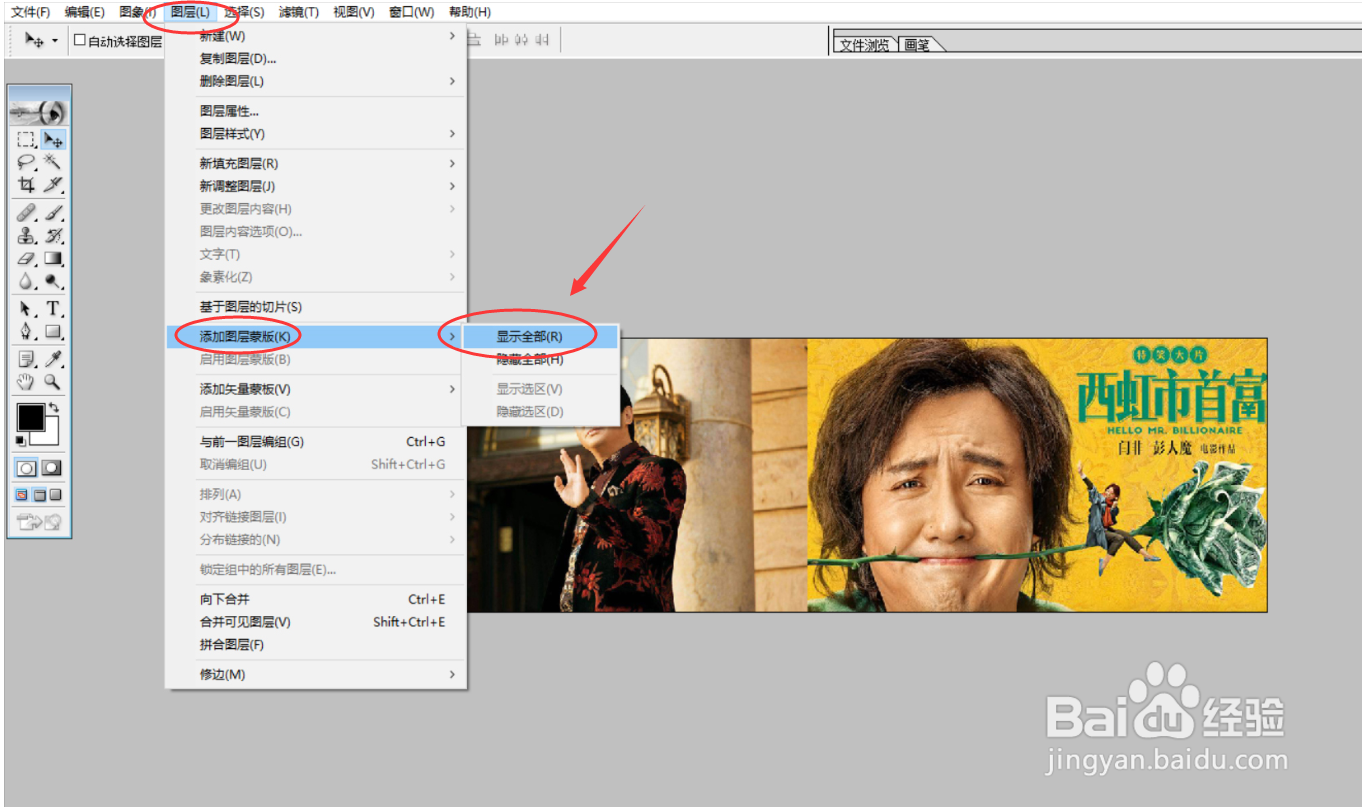This screenshot has width=1362, height=807.
Task: Switch to Quick Mask Mode editing
Action: (51, 467)
